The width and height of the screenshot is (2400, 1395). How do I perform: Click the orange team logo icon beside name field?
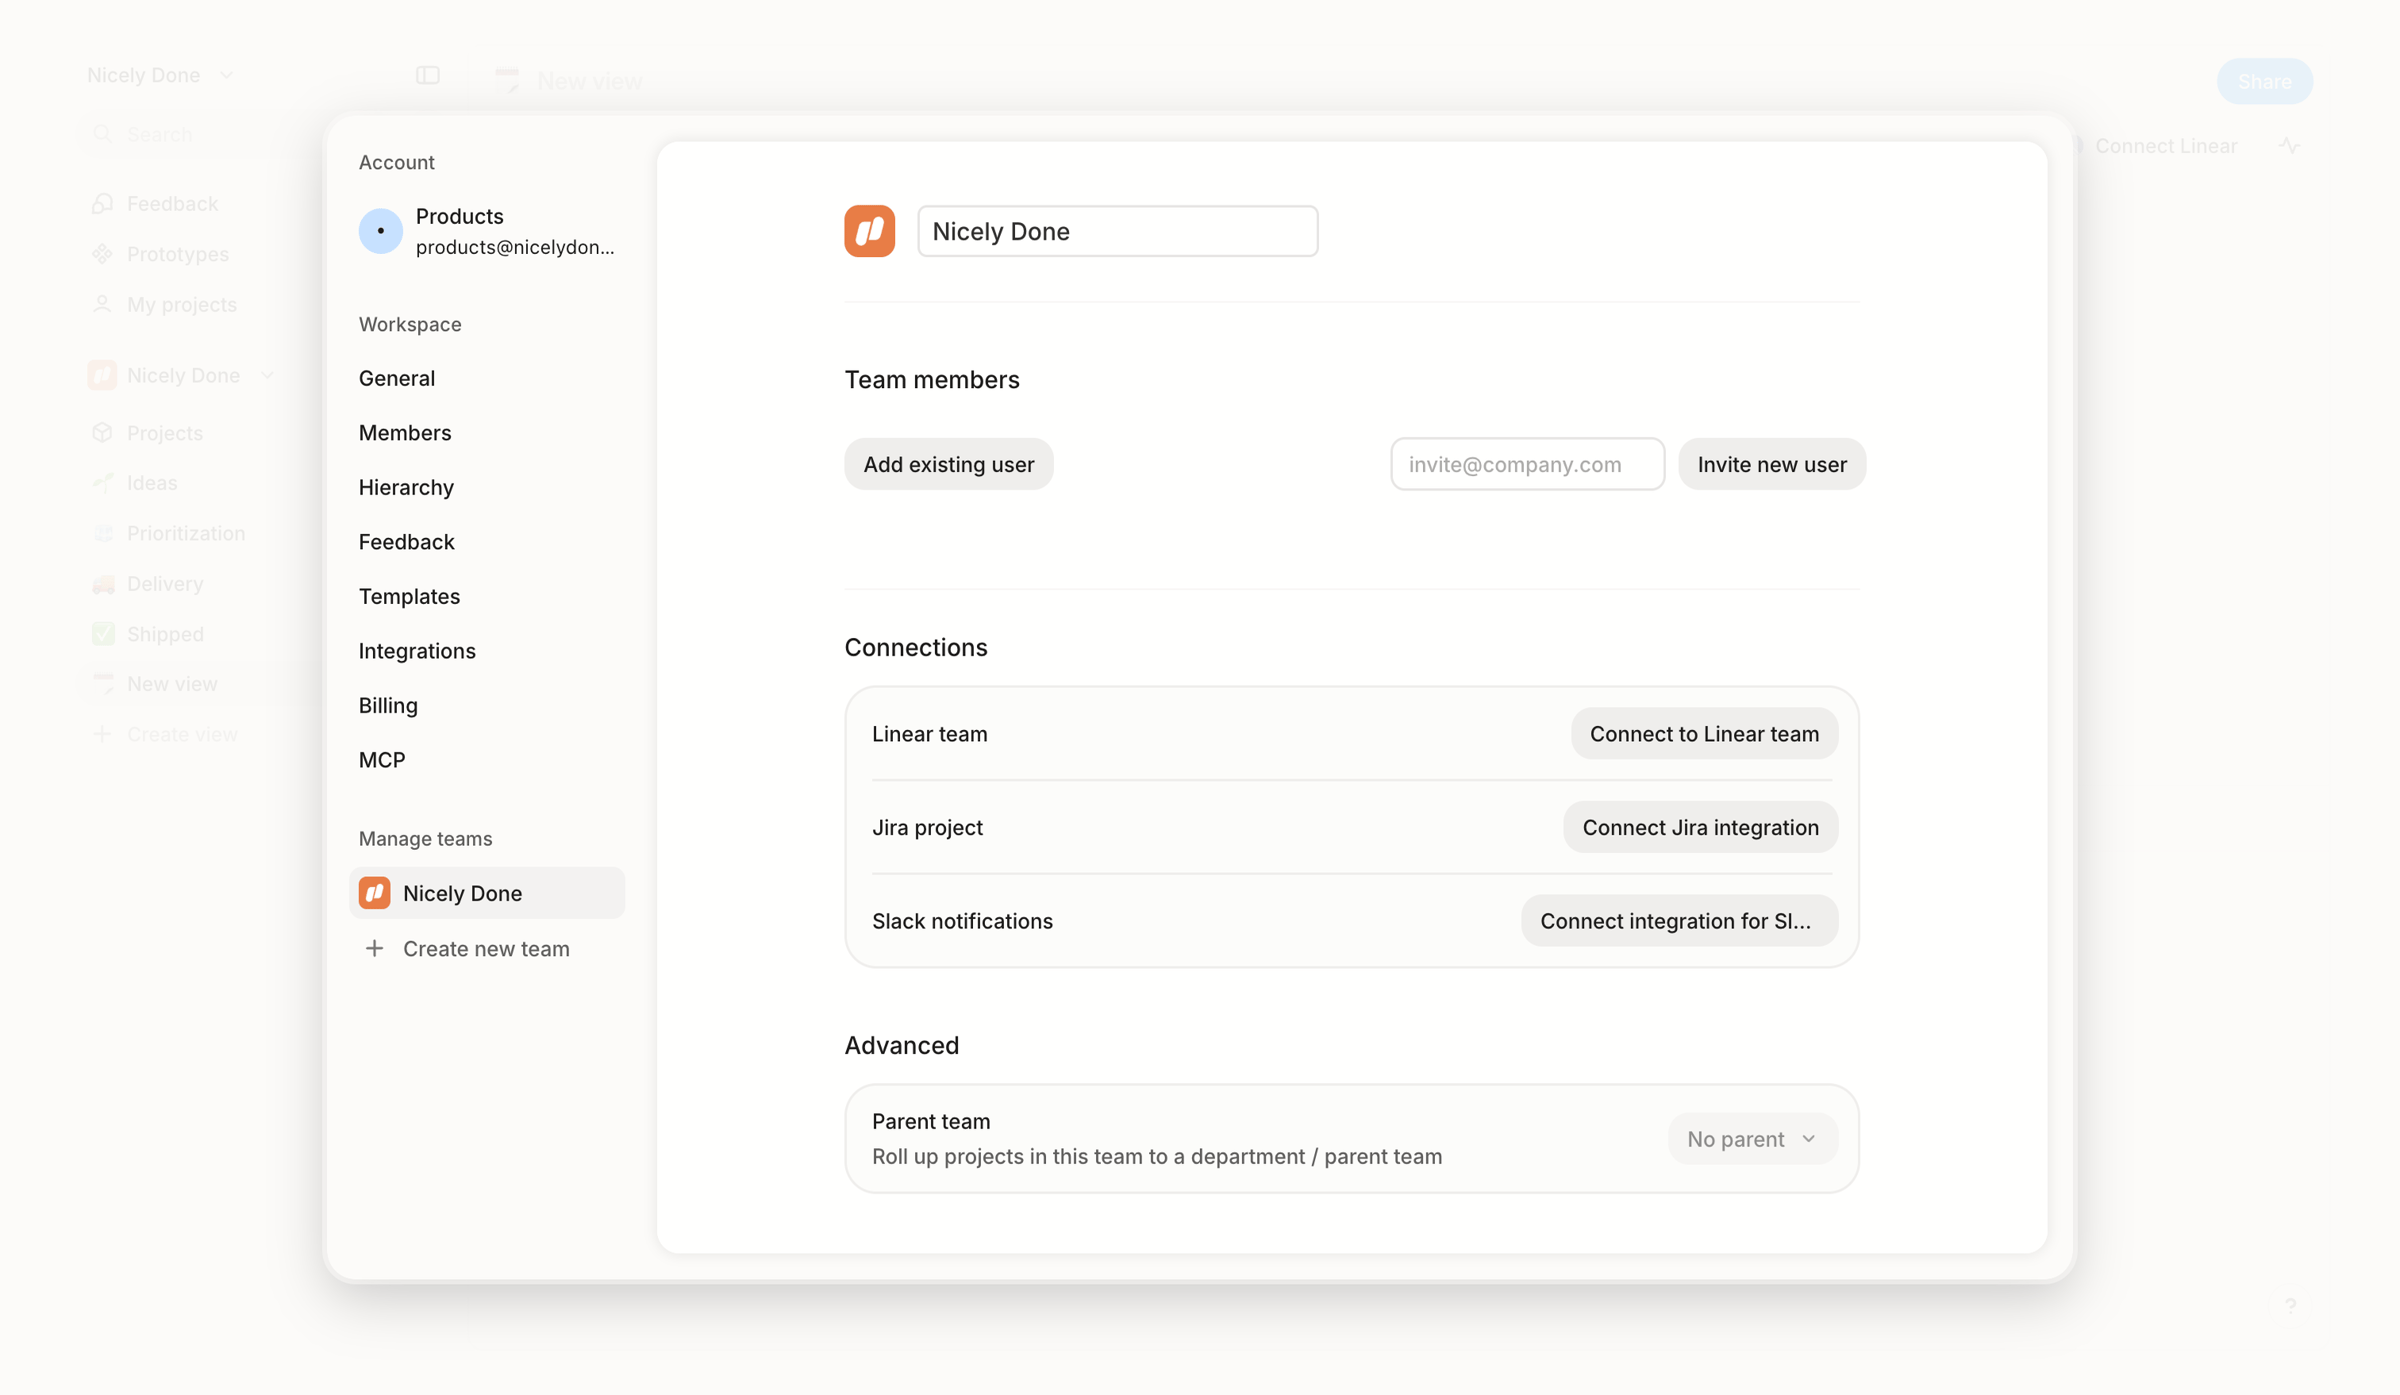[x=869, y=231]
